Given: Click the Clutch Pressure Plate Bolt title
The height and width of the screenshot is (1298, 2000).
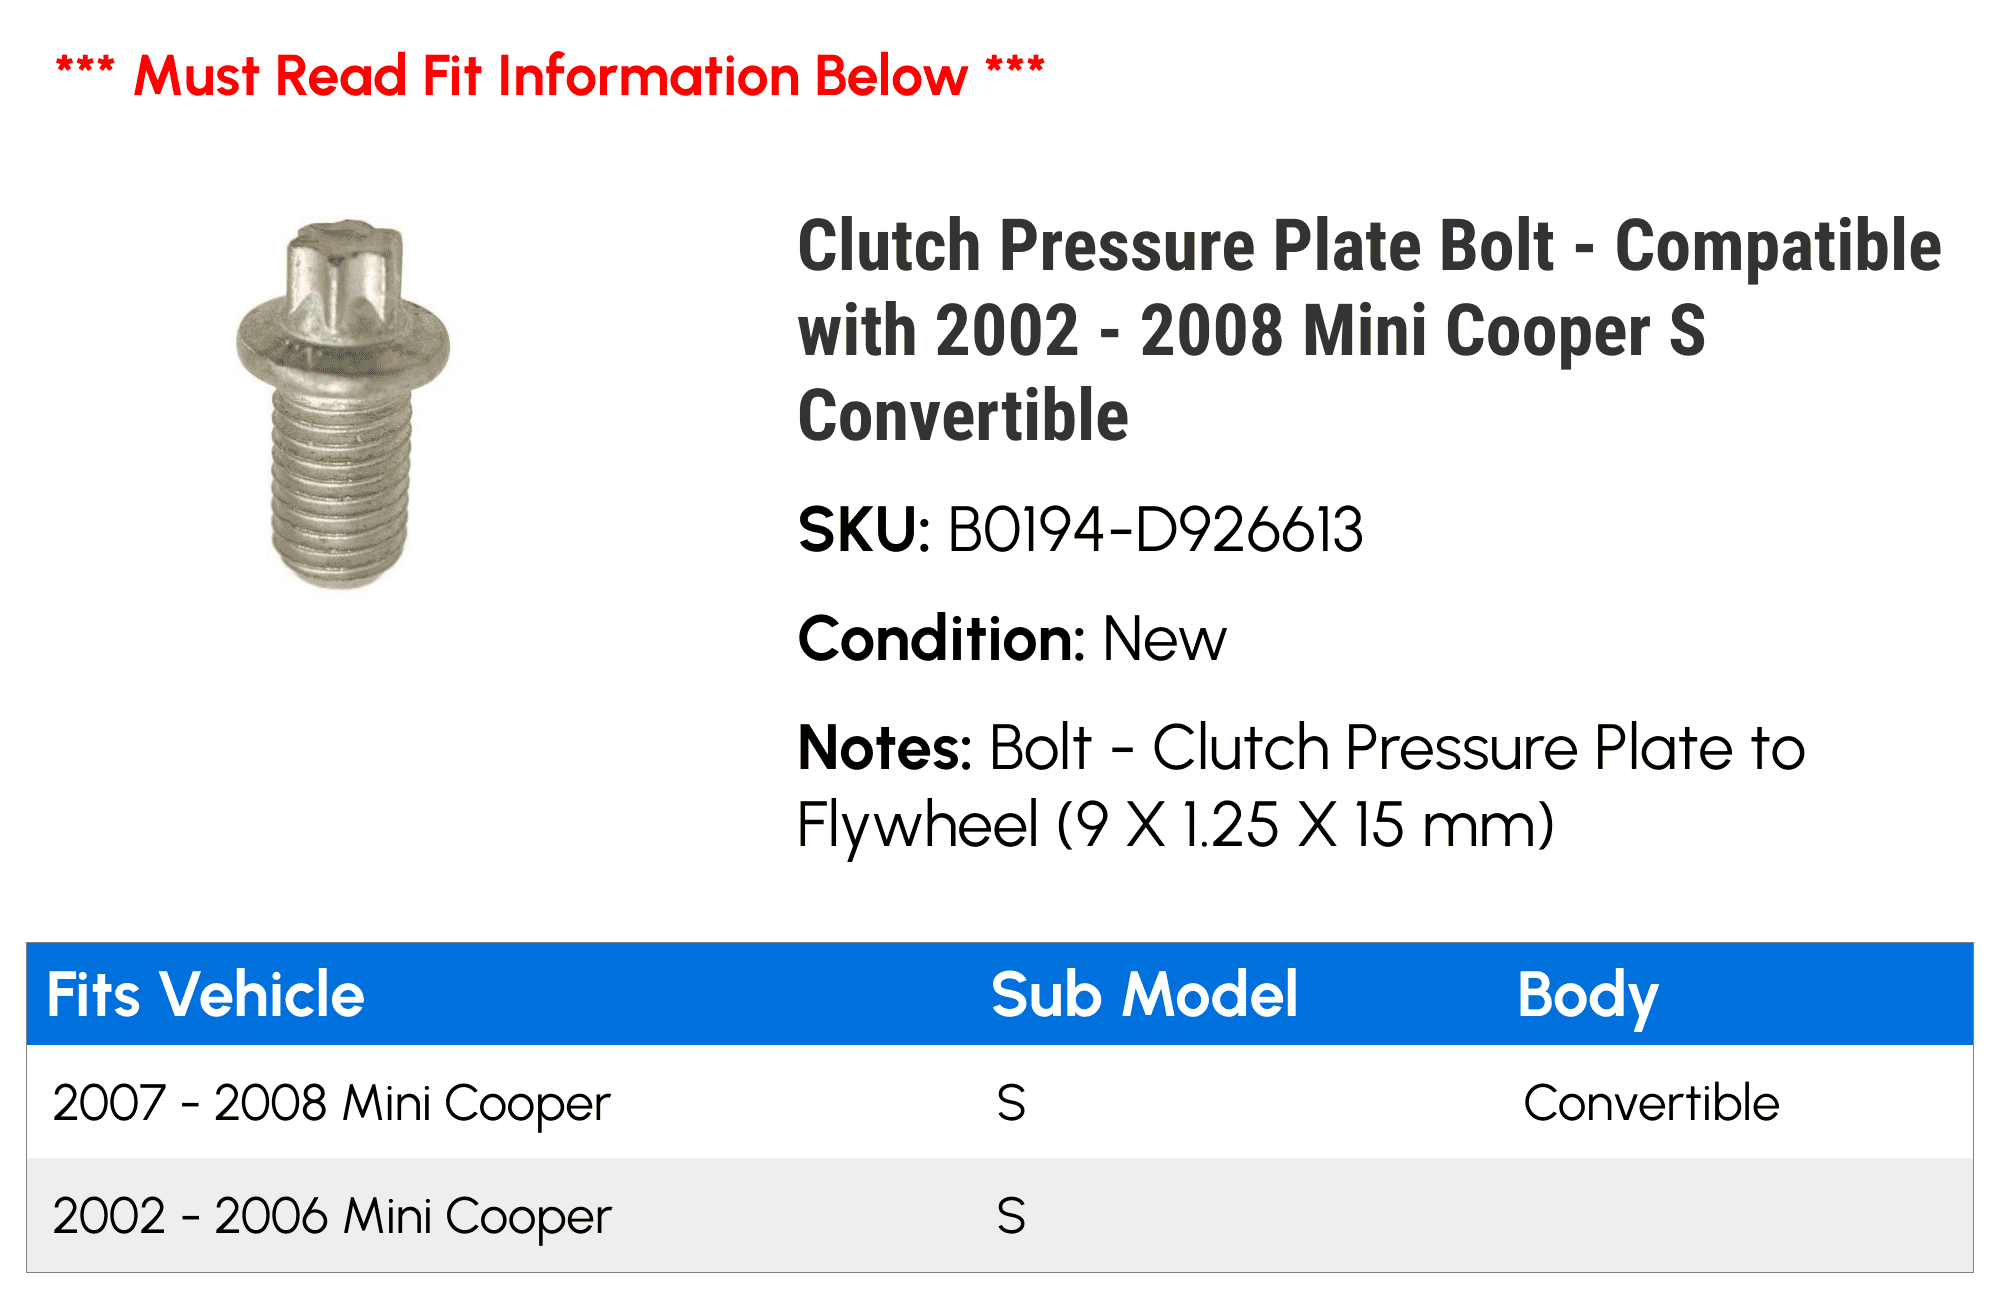Looking at the screenshot, I should click(x=1368, y=330).
